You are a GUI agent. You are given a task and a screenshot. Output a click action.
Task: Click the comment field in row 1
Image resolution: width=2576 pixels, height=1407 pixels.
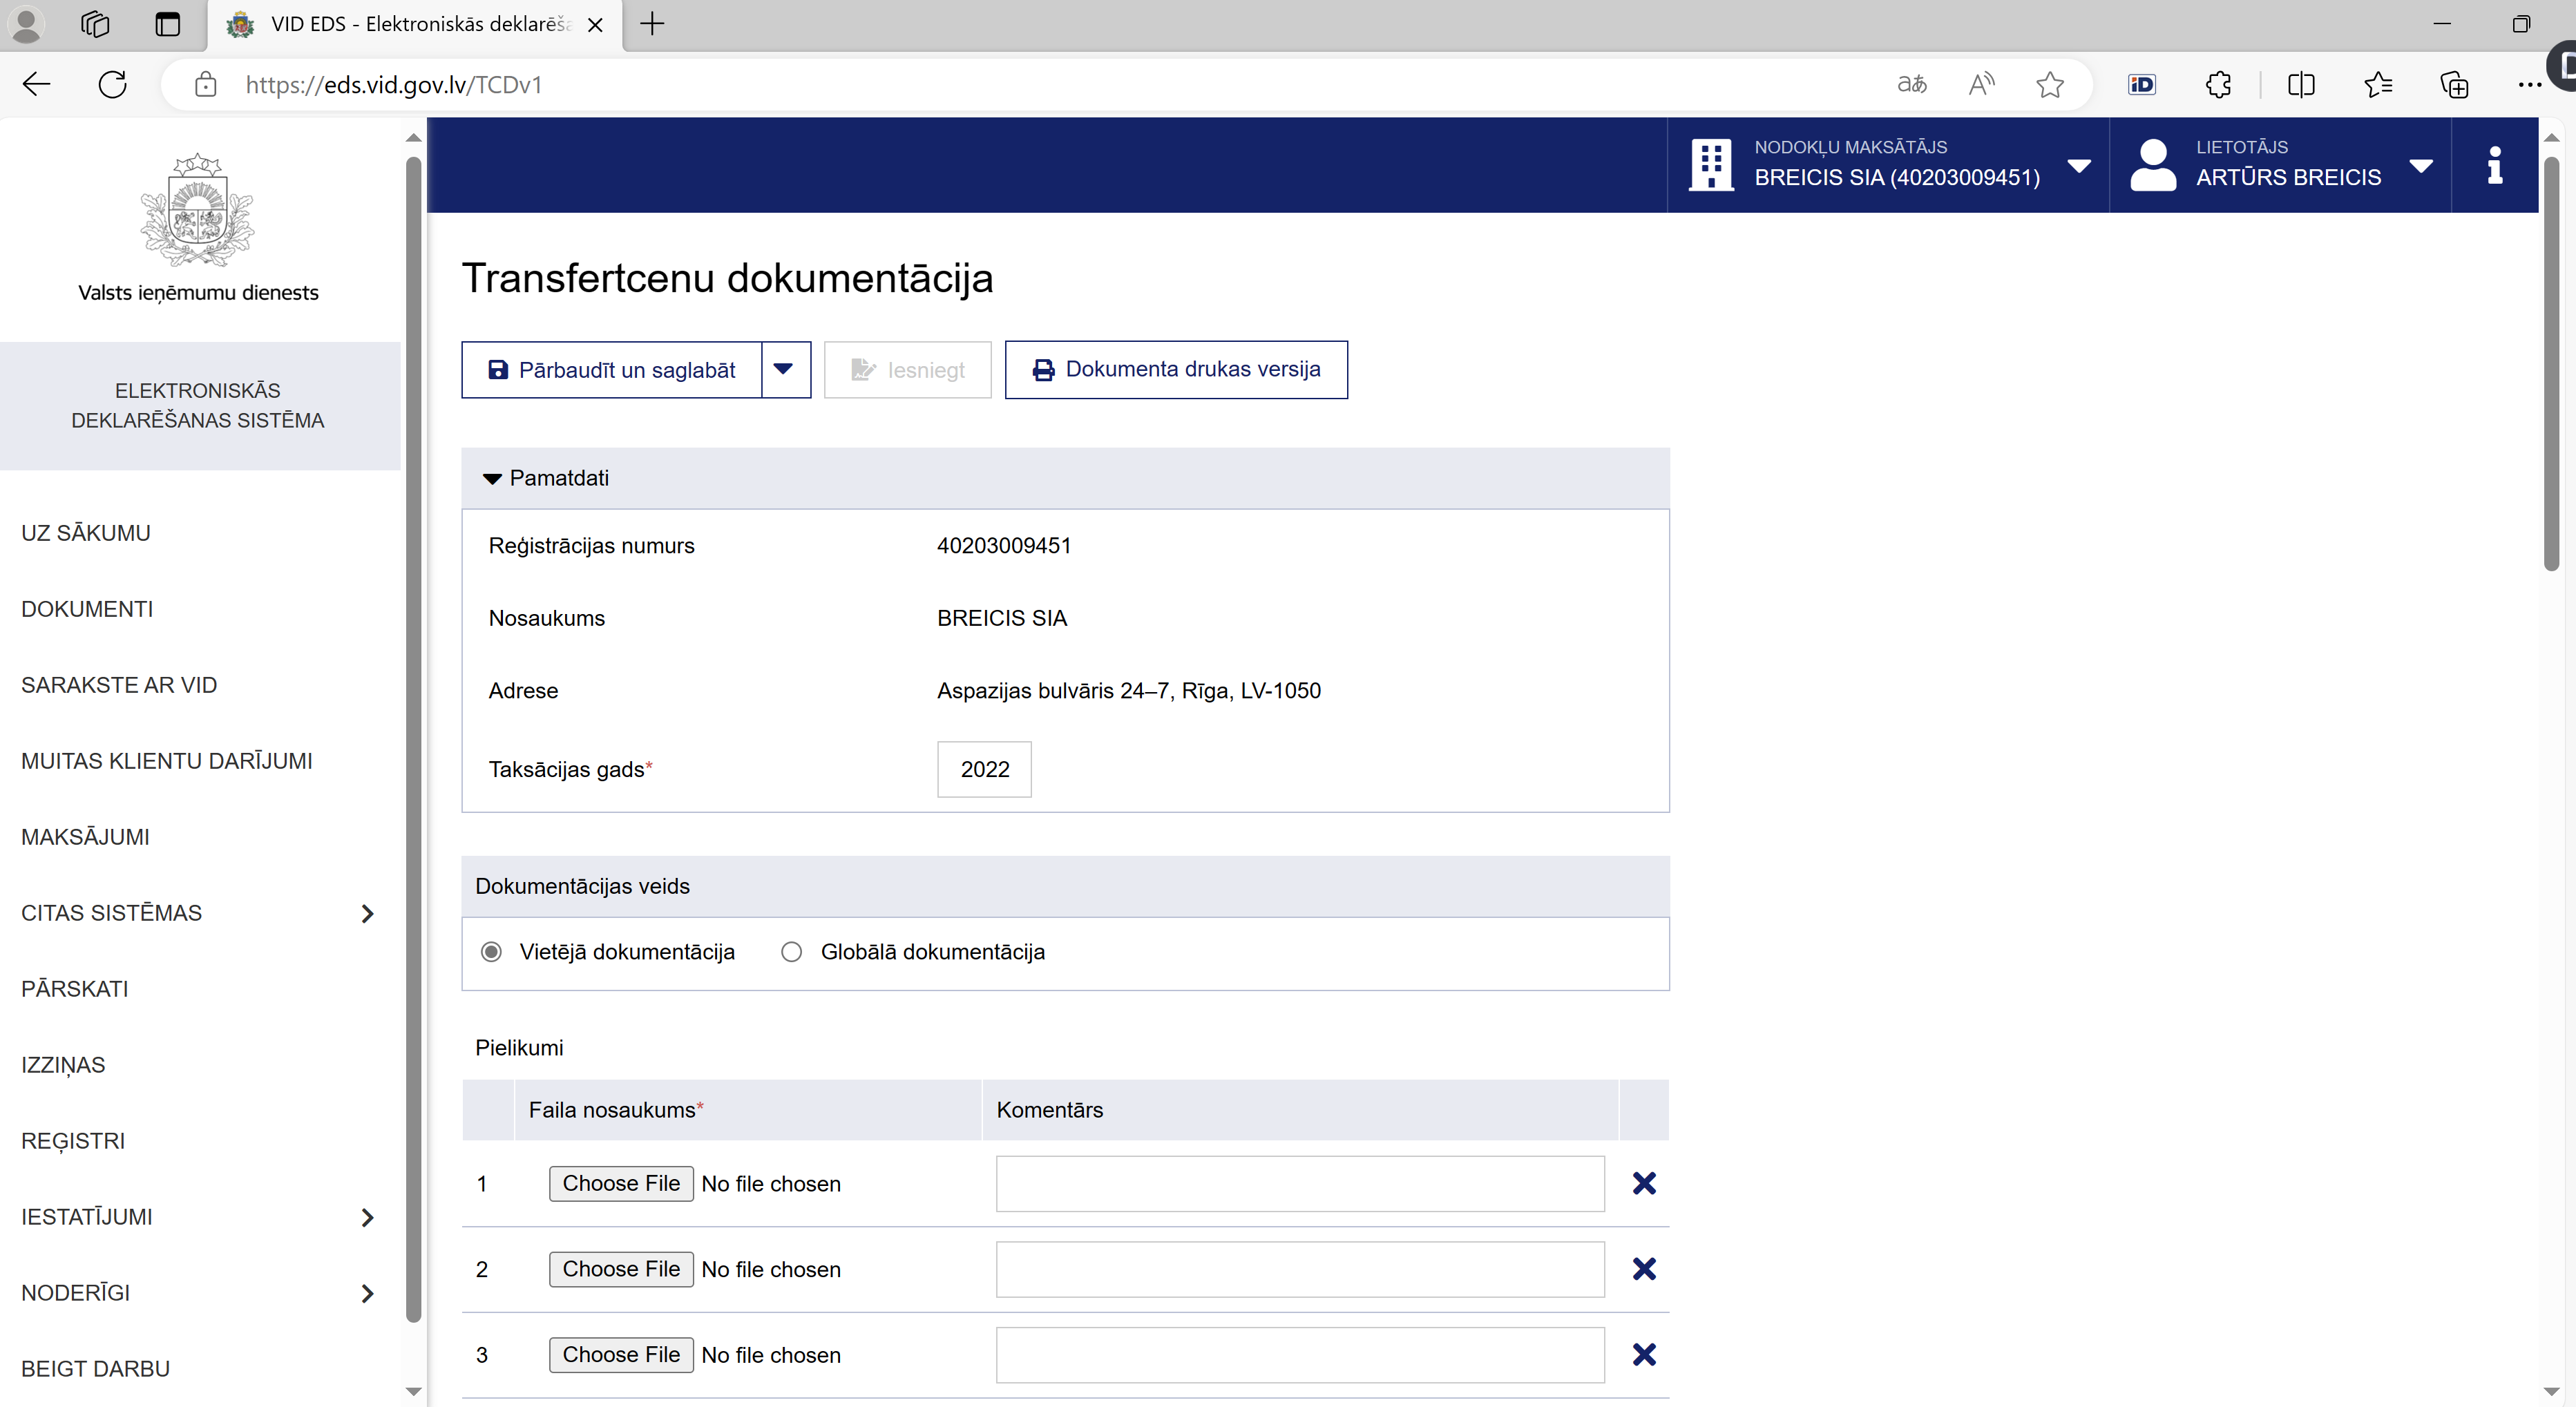1300,1184
